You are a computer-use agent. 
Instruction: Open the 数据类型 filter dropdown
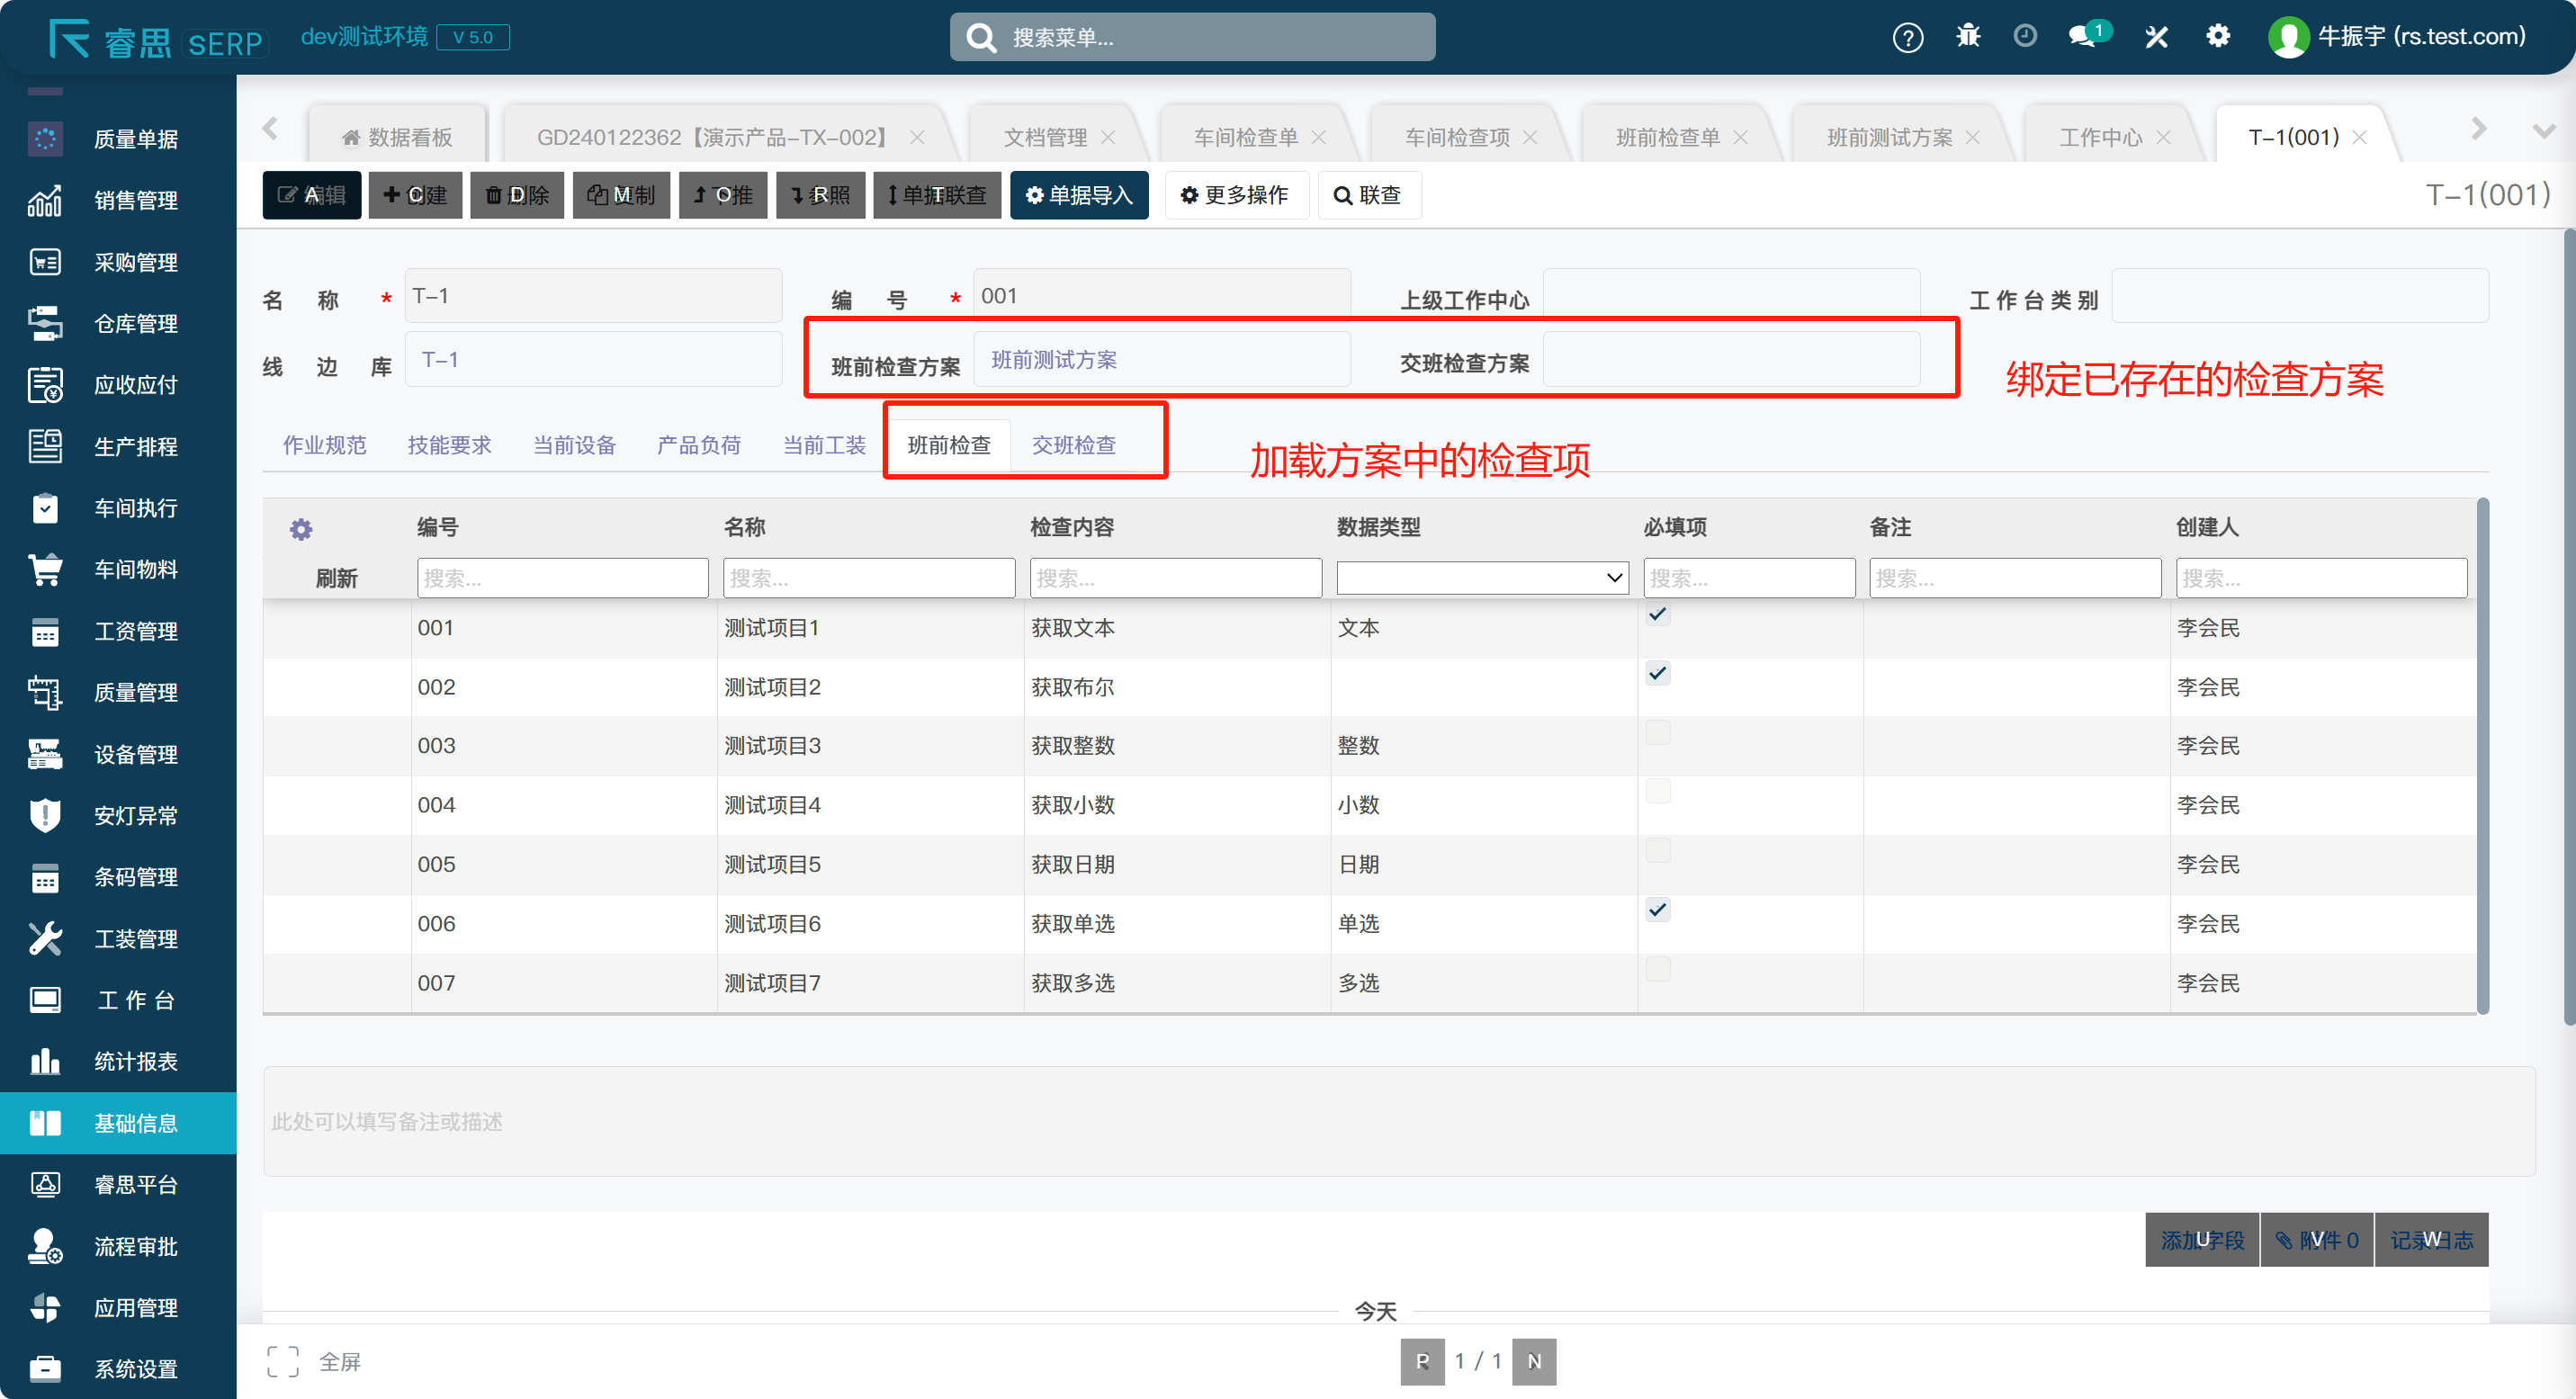pos(1482,578)
